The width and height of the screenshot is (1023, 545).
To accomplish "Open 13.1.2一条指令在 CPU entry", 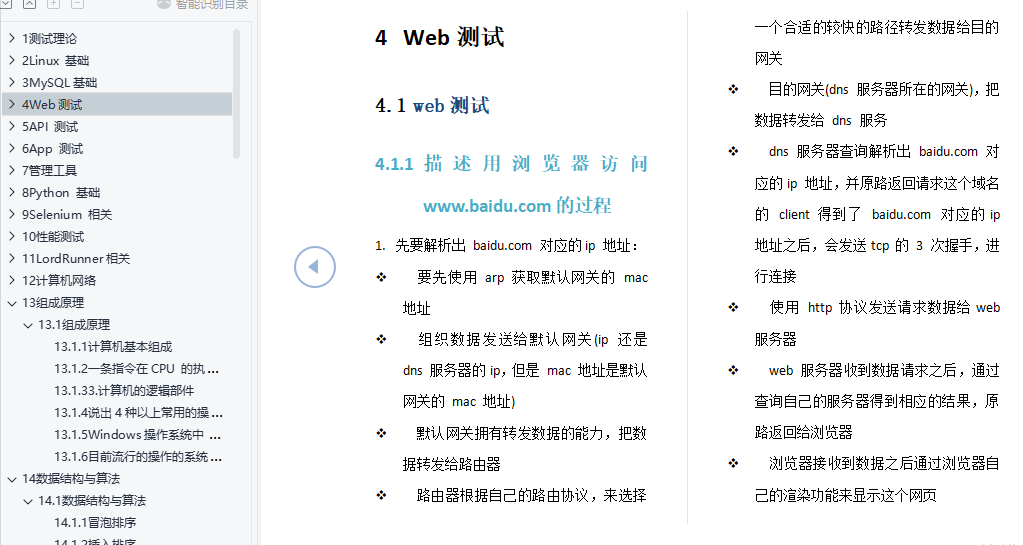I will [136, 369].
